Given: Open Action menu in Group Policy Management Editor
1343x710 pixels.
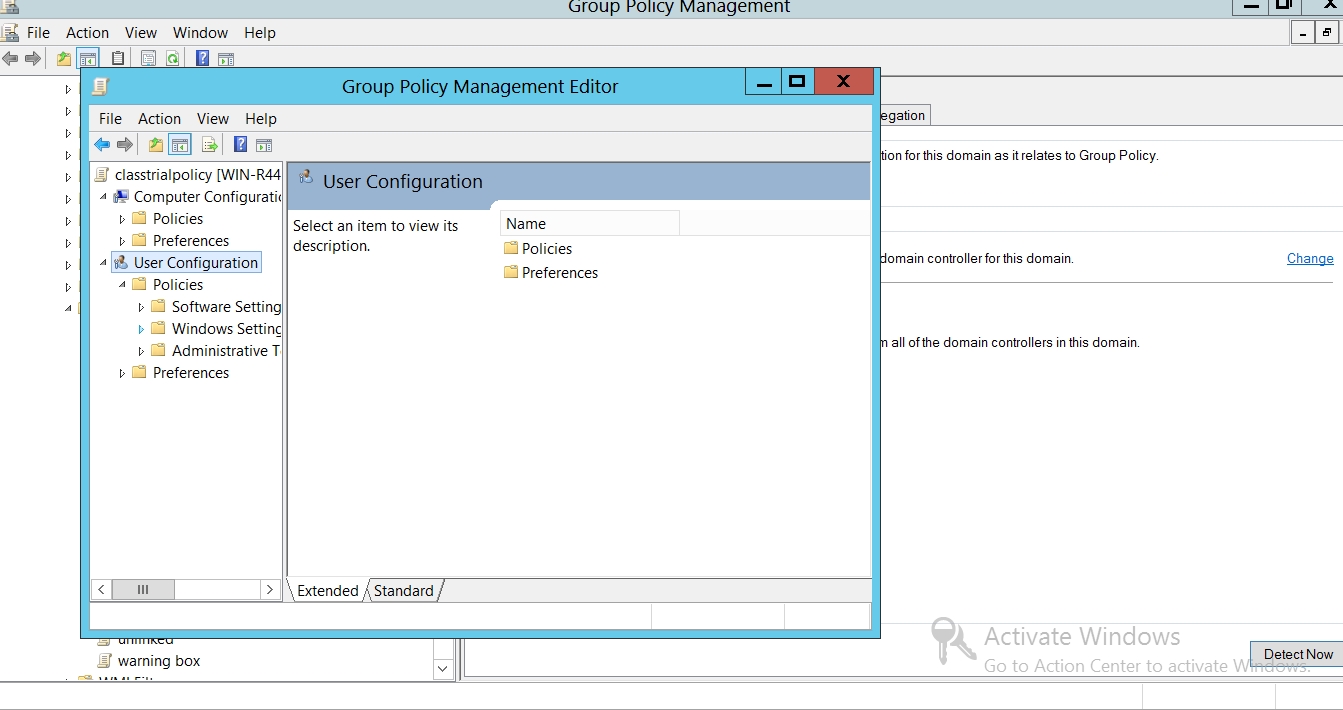Looking at the screenshot, I should click(159, 118).
